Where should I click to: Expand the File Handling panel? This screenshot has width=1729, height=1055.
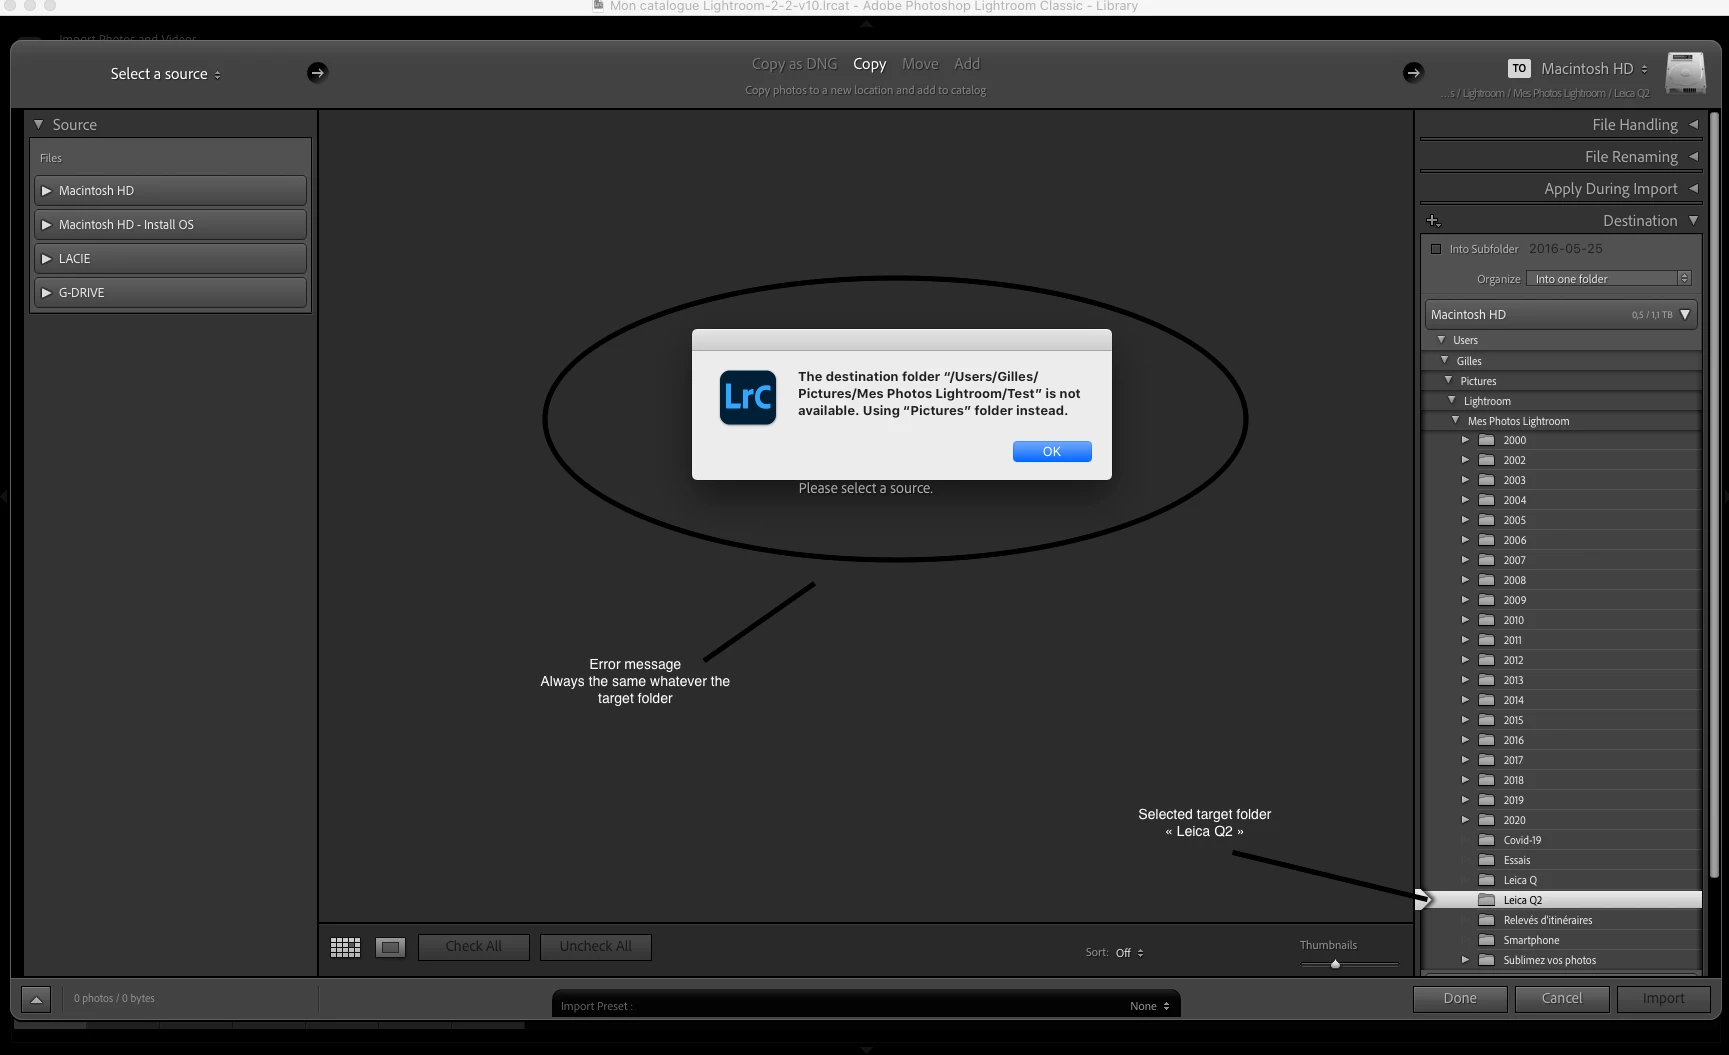[1693, 124]
